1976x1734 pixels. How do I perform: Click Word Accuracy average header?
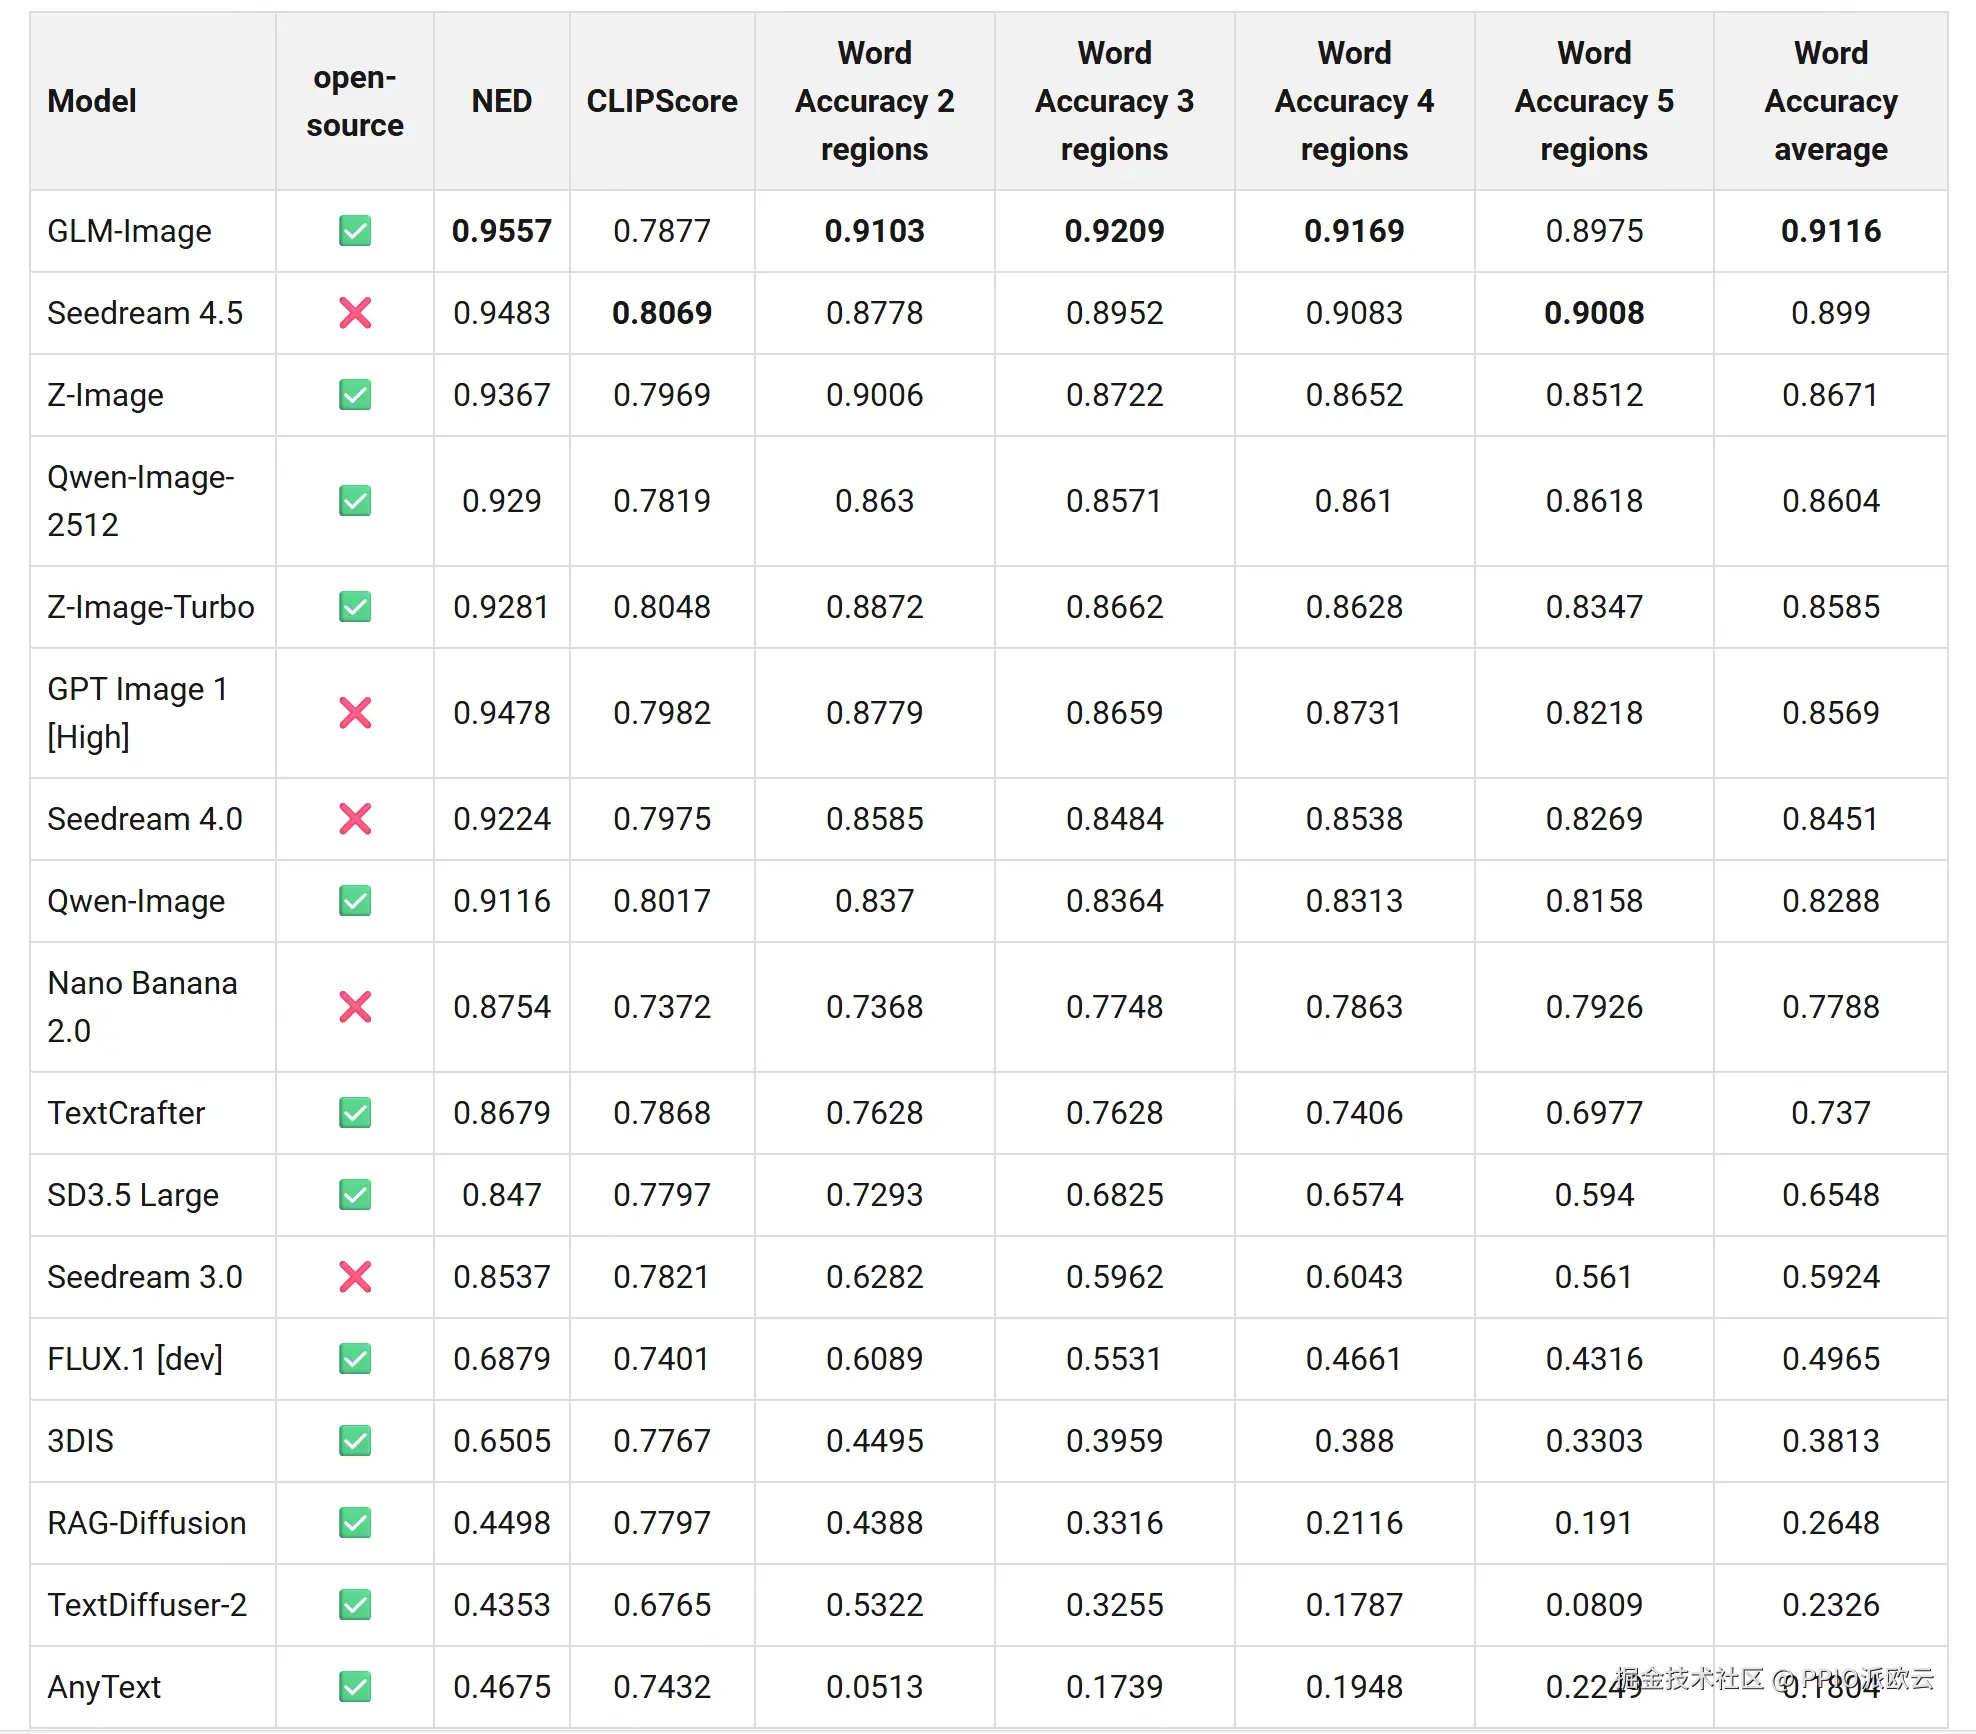point(1830,101)
